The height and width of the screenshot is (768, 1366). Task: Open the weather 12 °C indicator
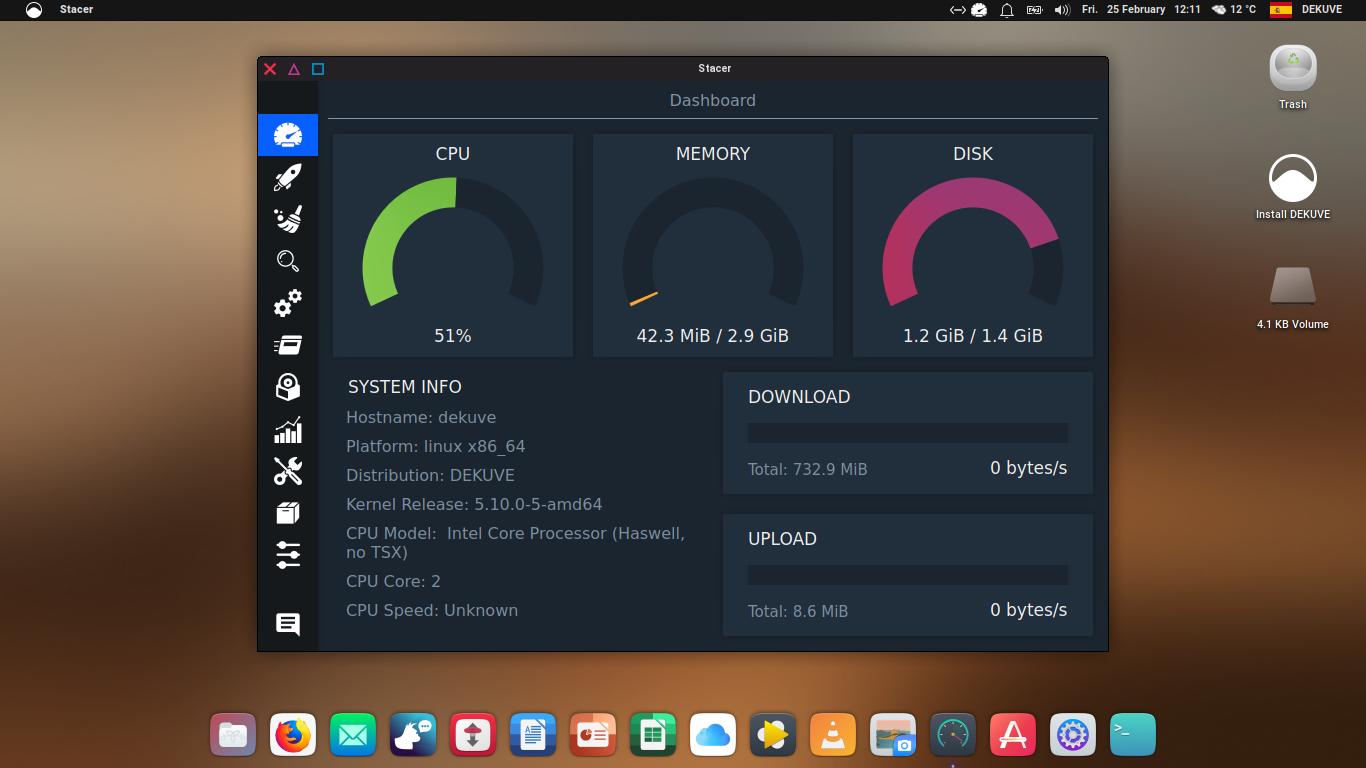pos(1234,9)
